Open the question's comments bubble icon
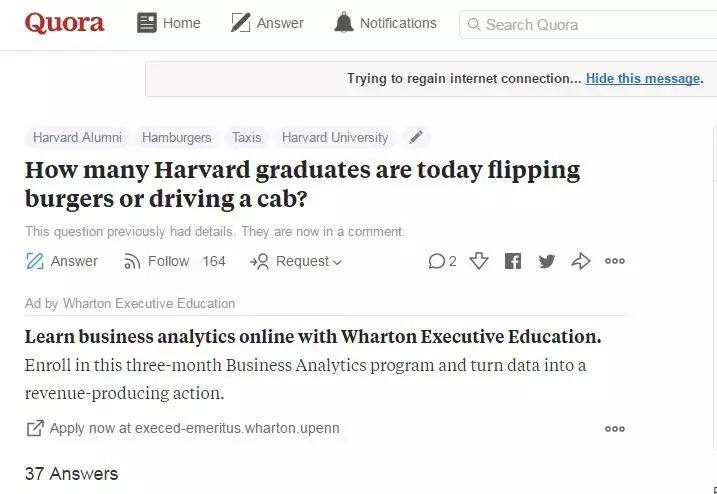 click(x=437, y=261)
